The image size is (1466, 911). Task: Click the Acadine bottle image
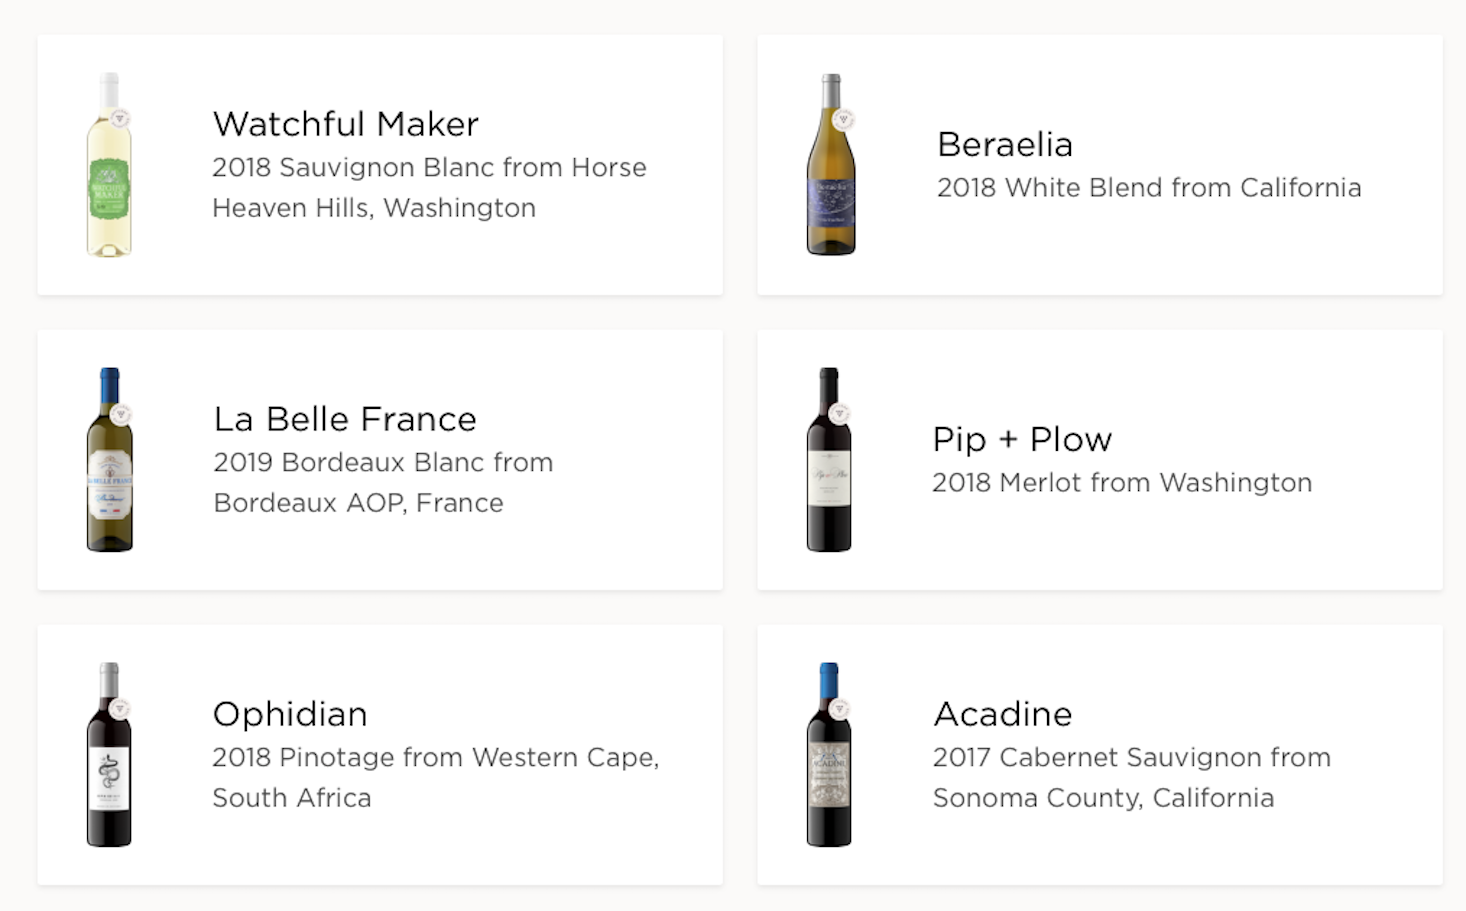829,755
